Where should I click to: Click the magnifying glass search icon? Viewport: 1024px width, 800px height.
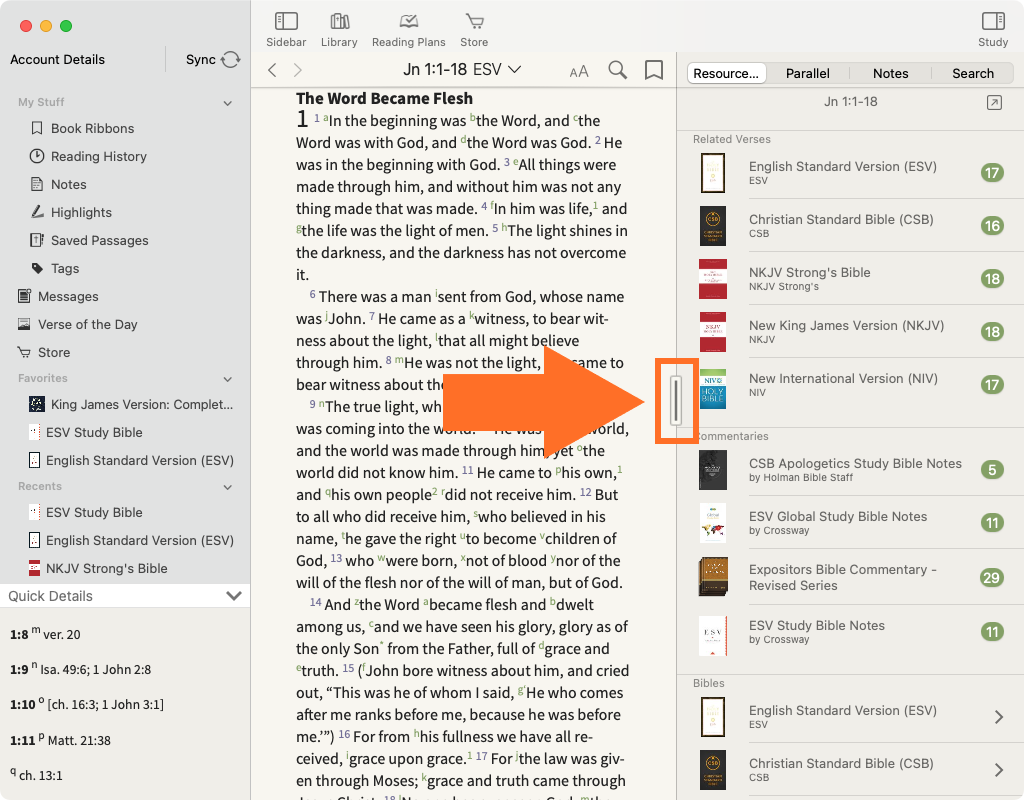point(618,70)
